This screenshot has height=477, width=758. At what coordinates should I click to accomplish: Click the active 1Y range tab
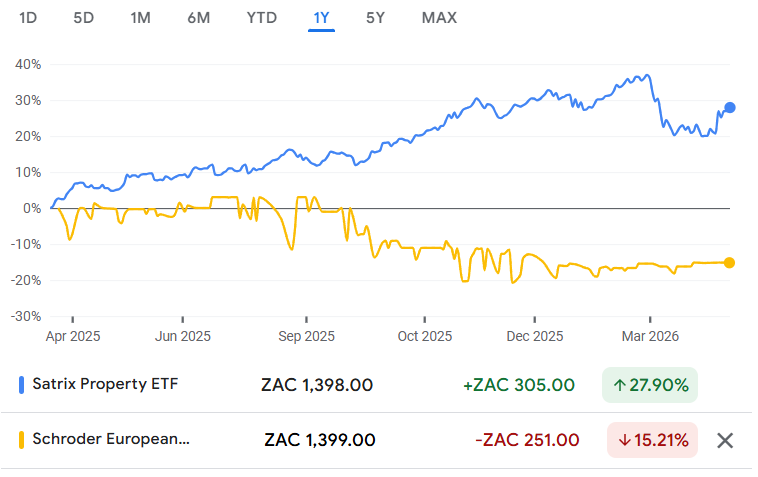[x=321, y=18]
